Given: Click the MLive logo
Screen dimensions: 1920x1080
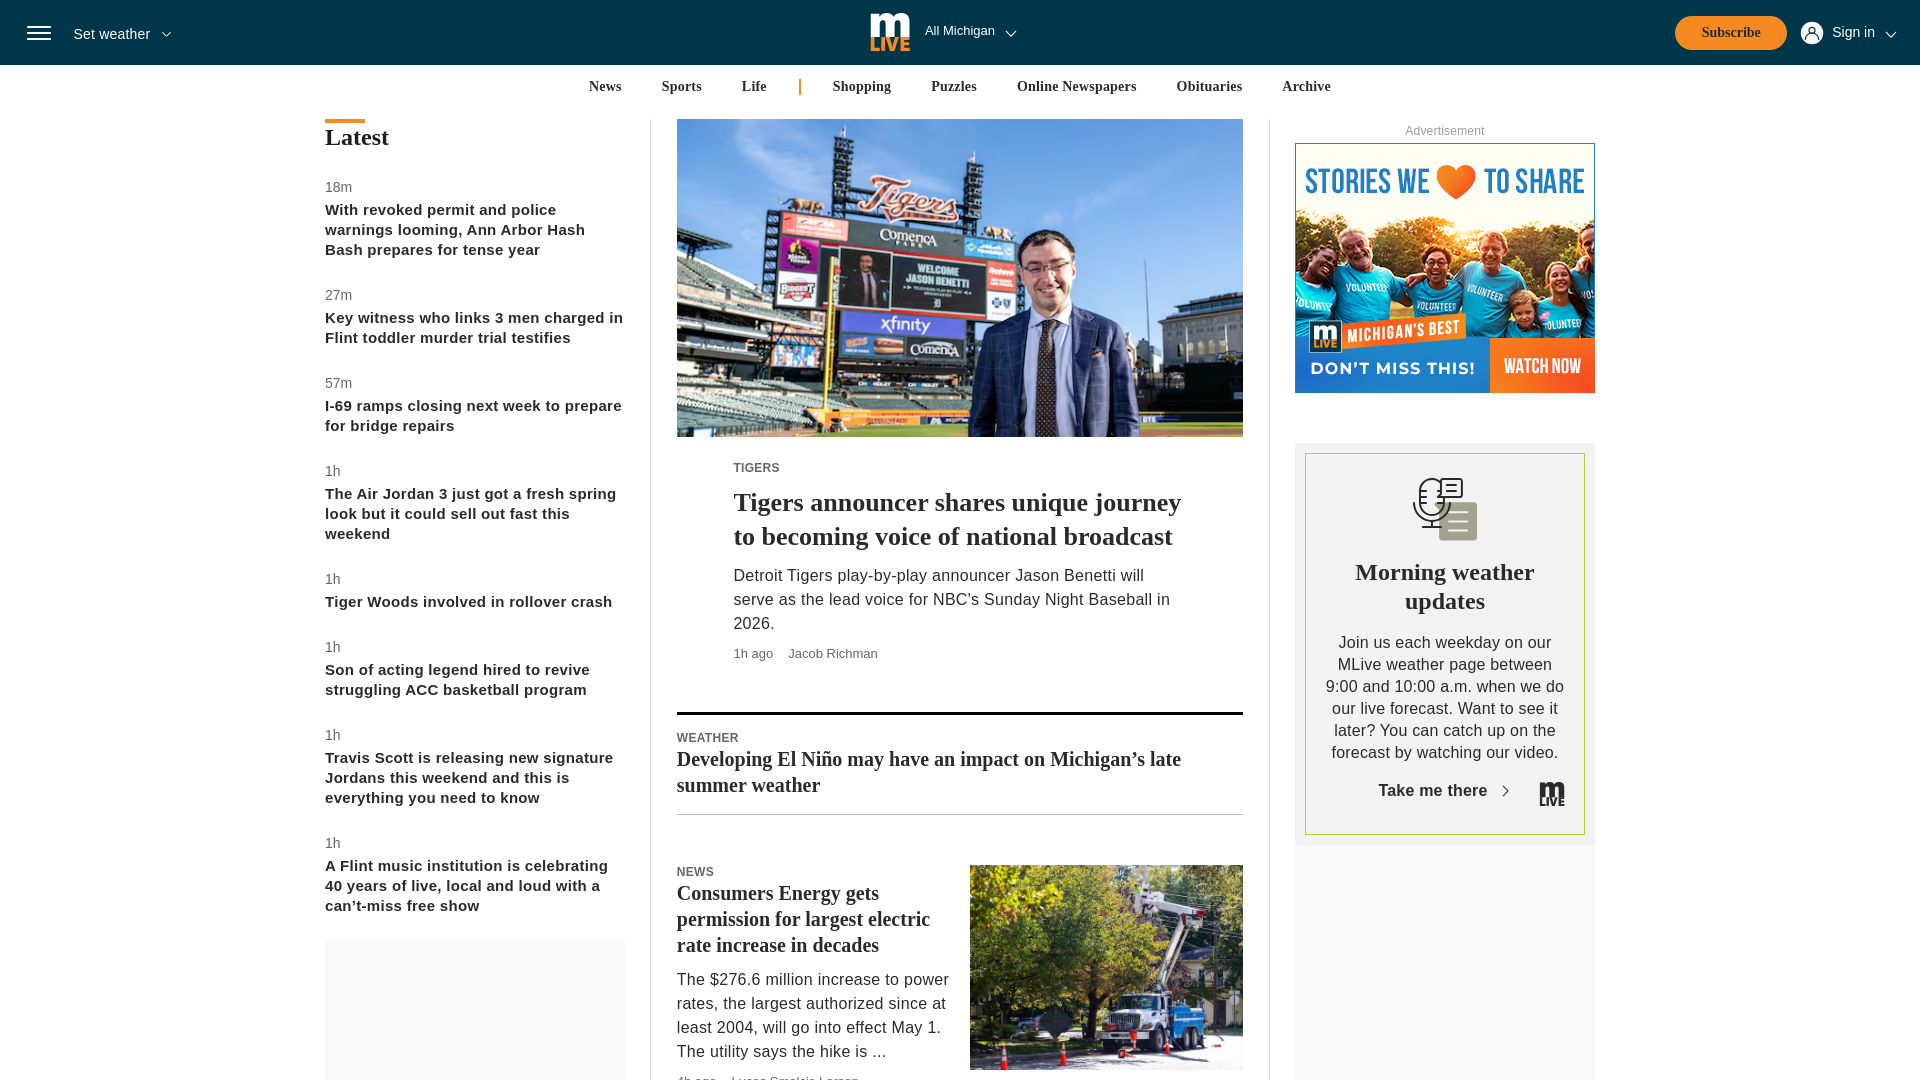Looking at the screenshot, I should pyautogui.click(x=890, y=32).
